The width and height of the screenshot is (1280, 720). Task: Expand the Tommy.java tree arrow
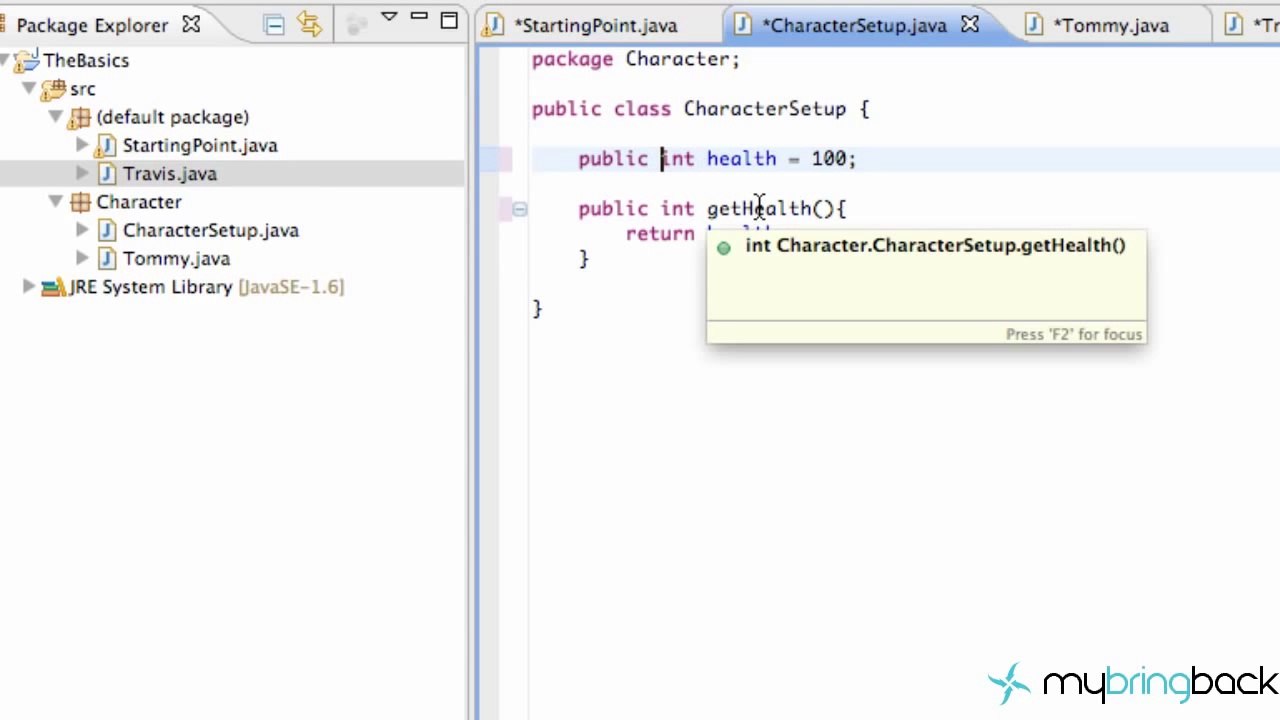pyautogui.click(x=82, y=258)
